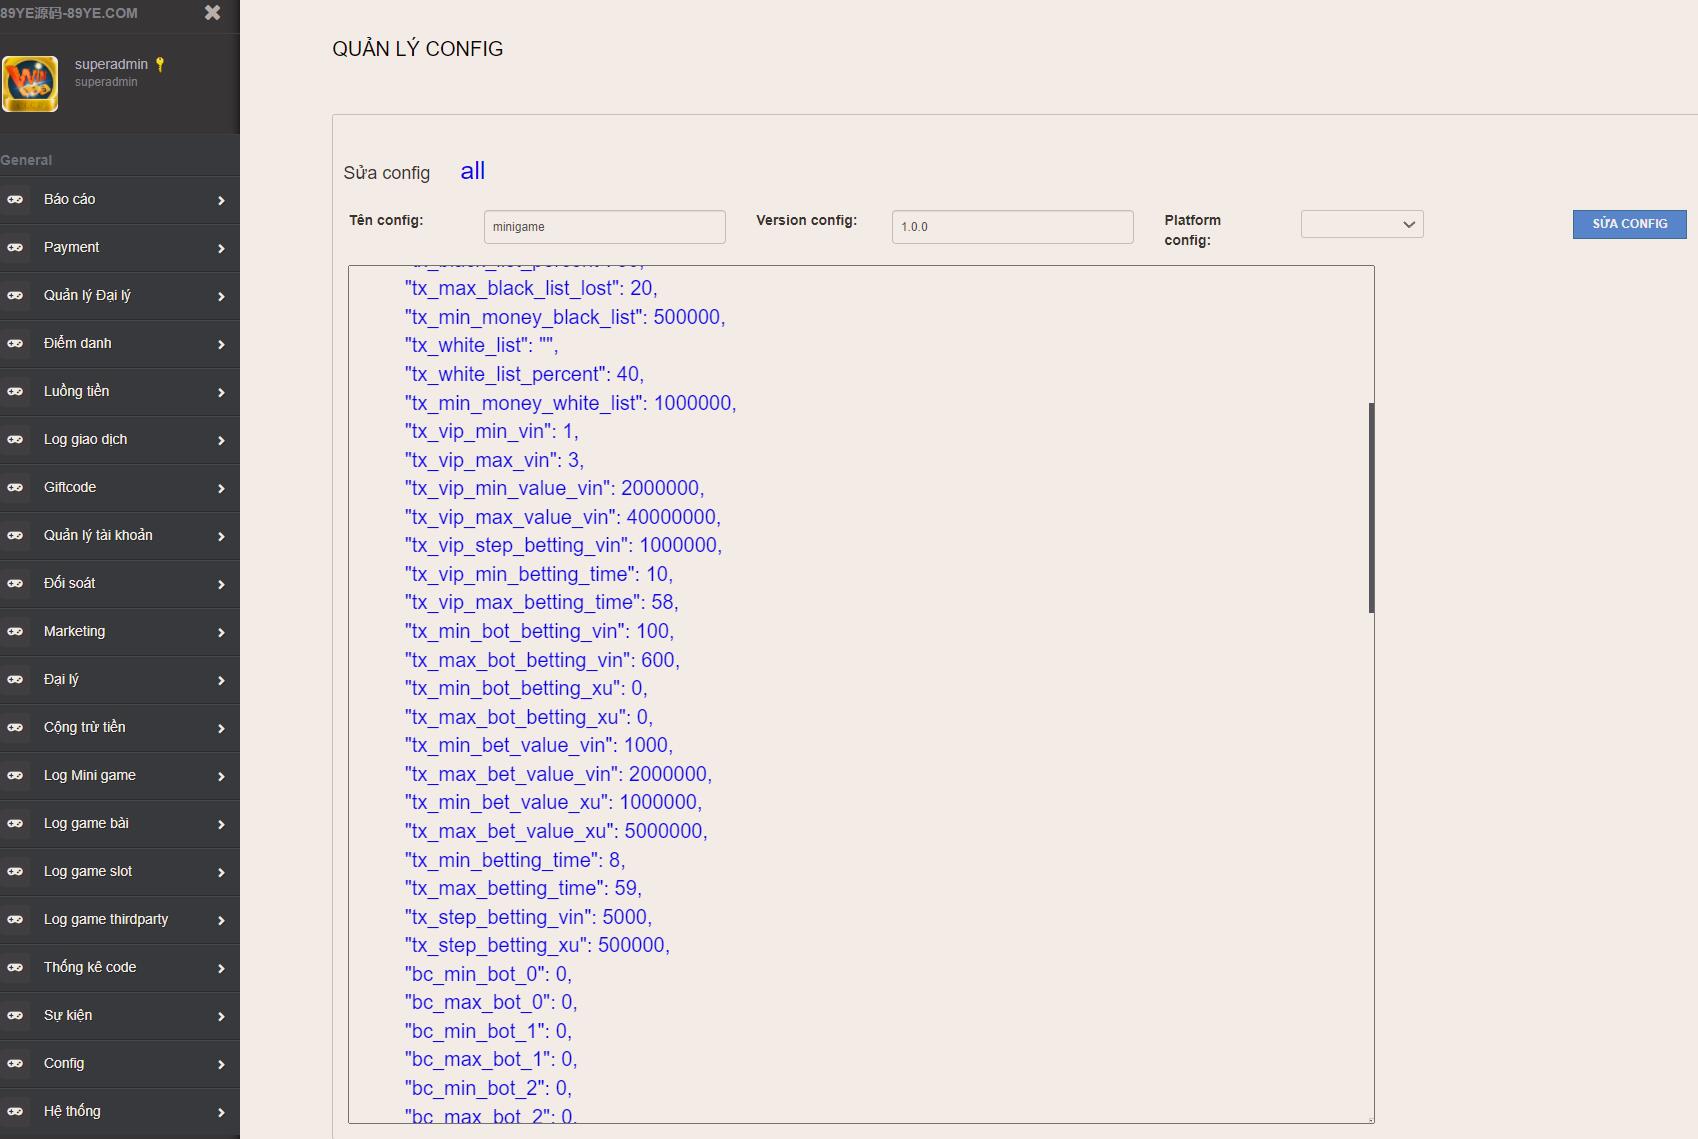Viewport: 1698px width, 1139px height.
Task: Click the icon beside Hệ thống
Action: [x=15, y=1112]
